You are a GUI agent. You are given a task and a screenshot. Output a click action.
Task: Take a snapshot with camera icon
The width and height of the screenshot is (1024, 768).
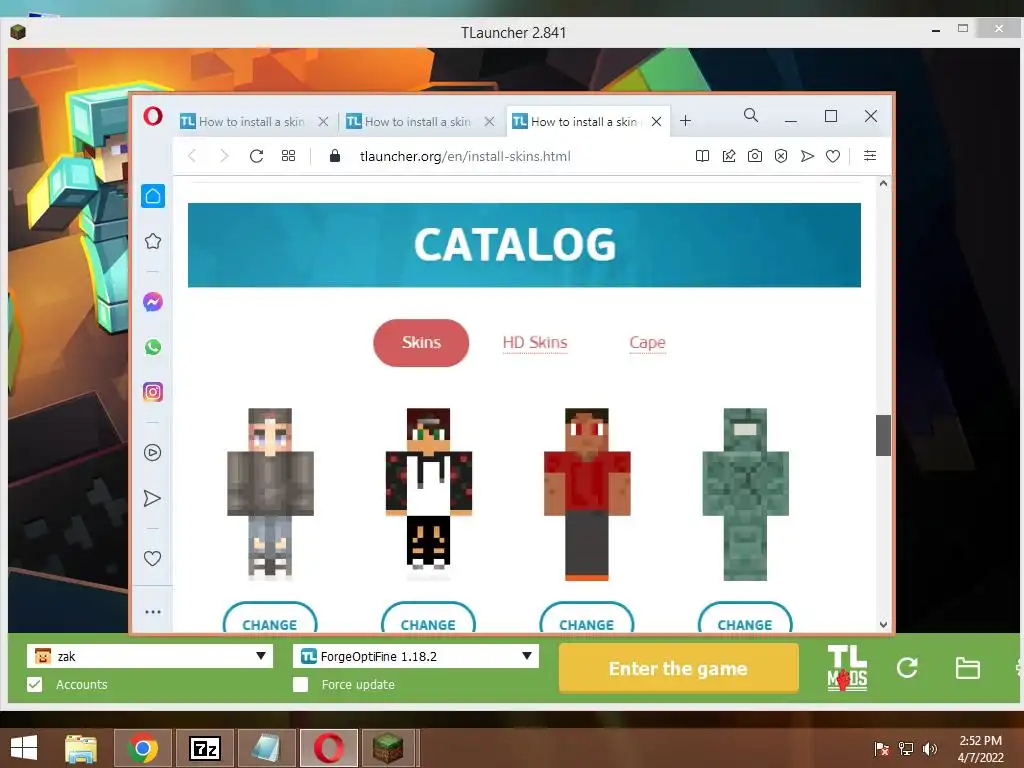pyautogui.click(x=754, y=156)
